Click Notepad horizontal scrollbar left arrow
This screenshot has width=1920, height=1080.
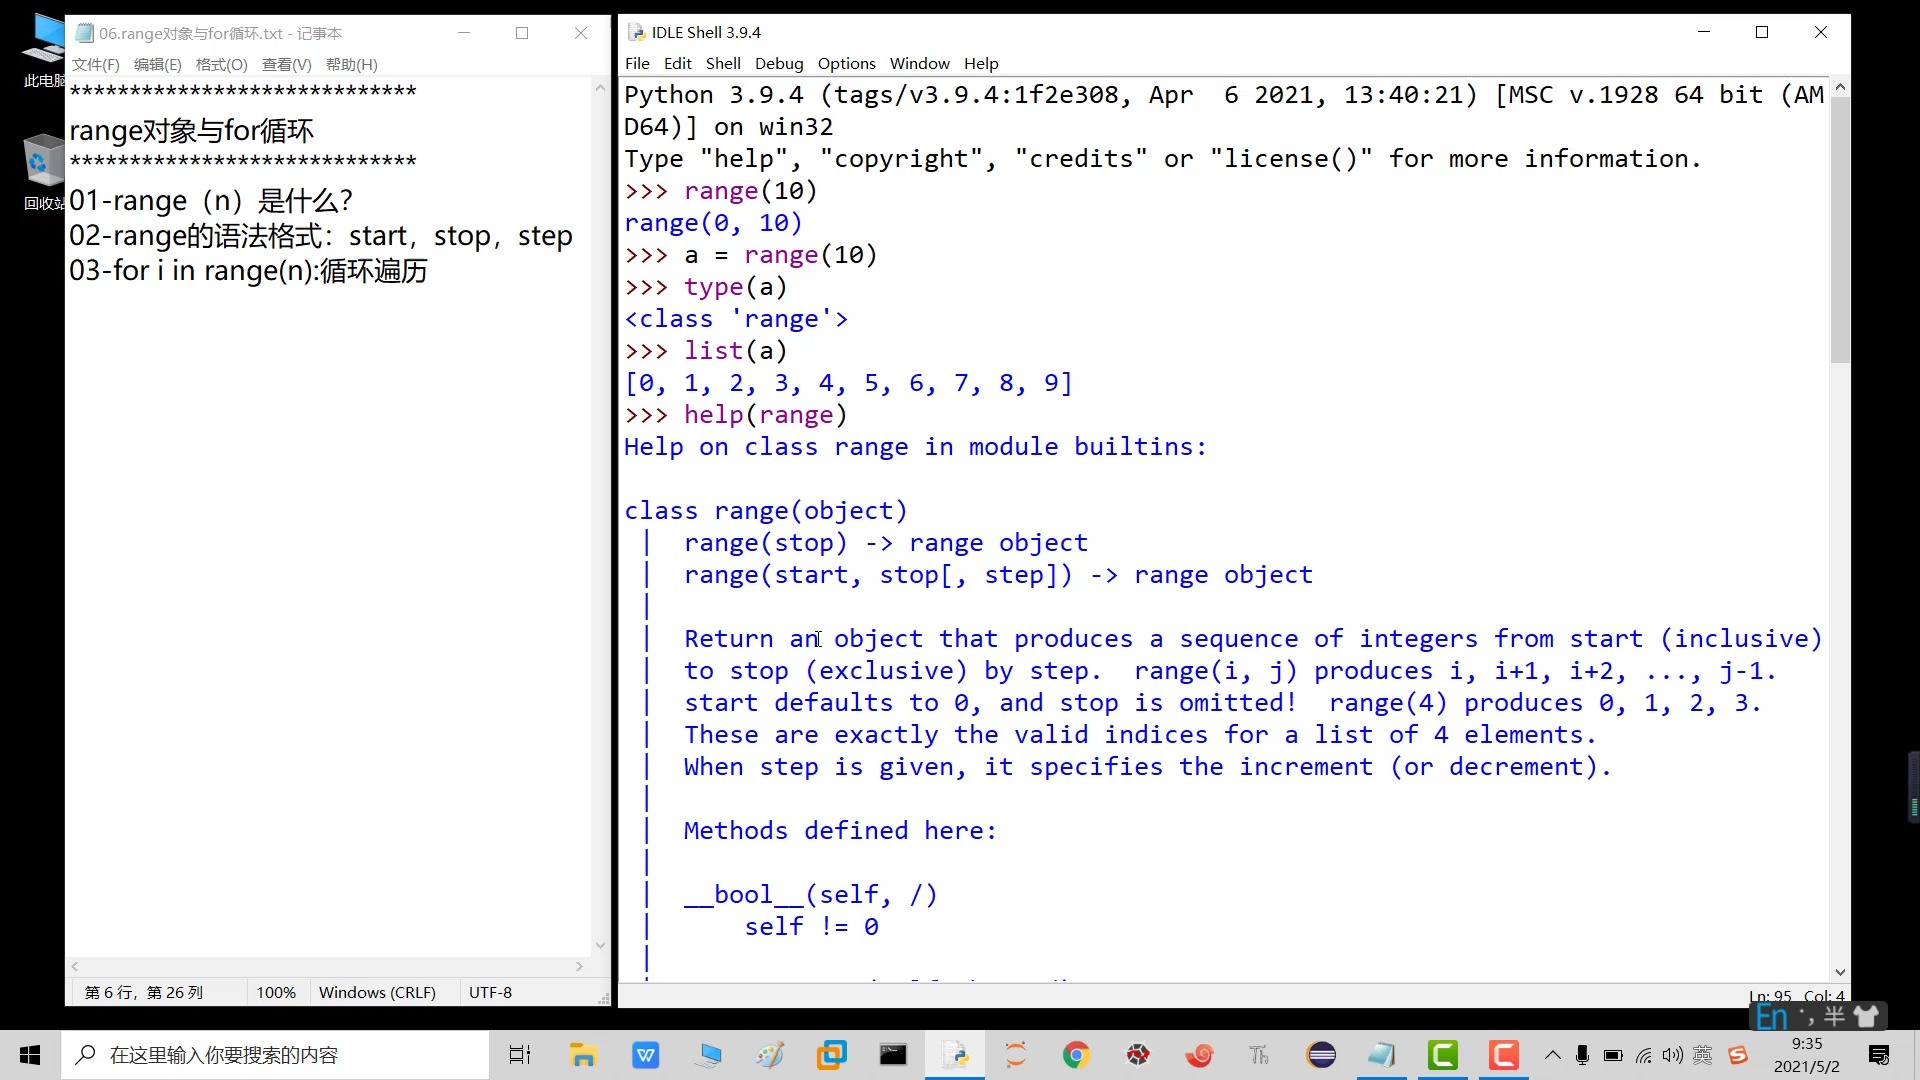click(75, 966)
